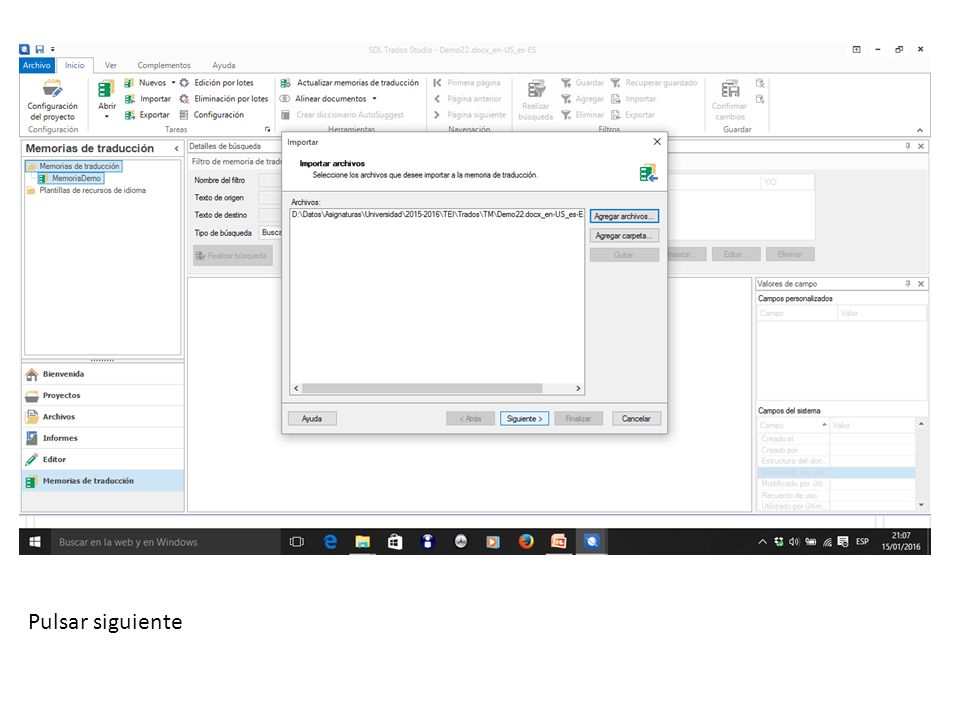
Task: Click Nombre del filtro input field
Action: (x=270, y=180)
